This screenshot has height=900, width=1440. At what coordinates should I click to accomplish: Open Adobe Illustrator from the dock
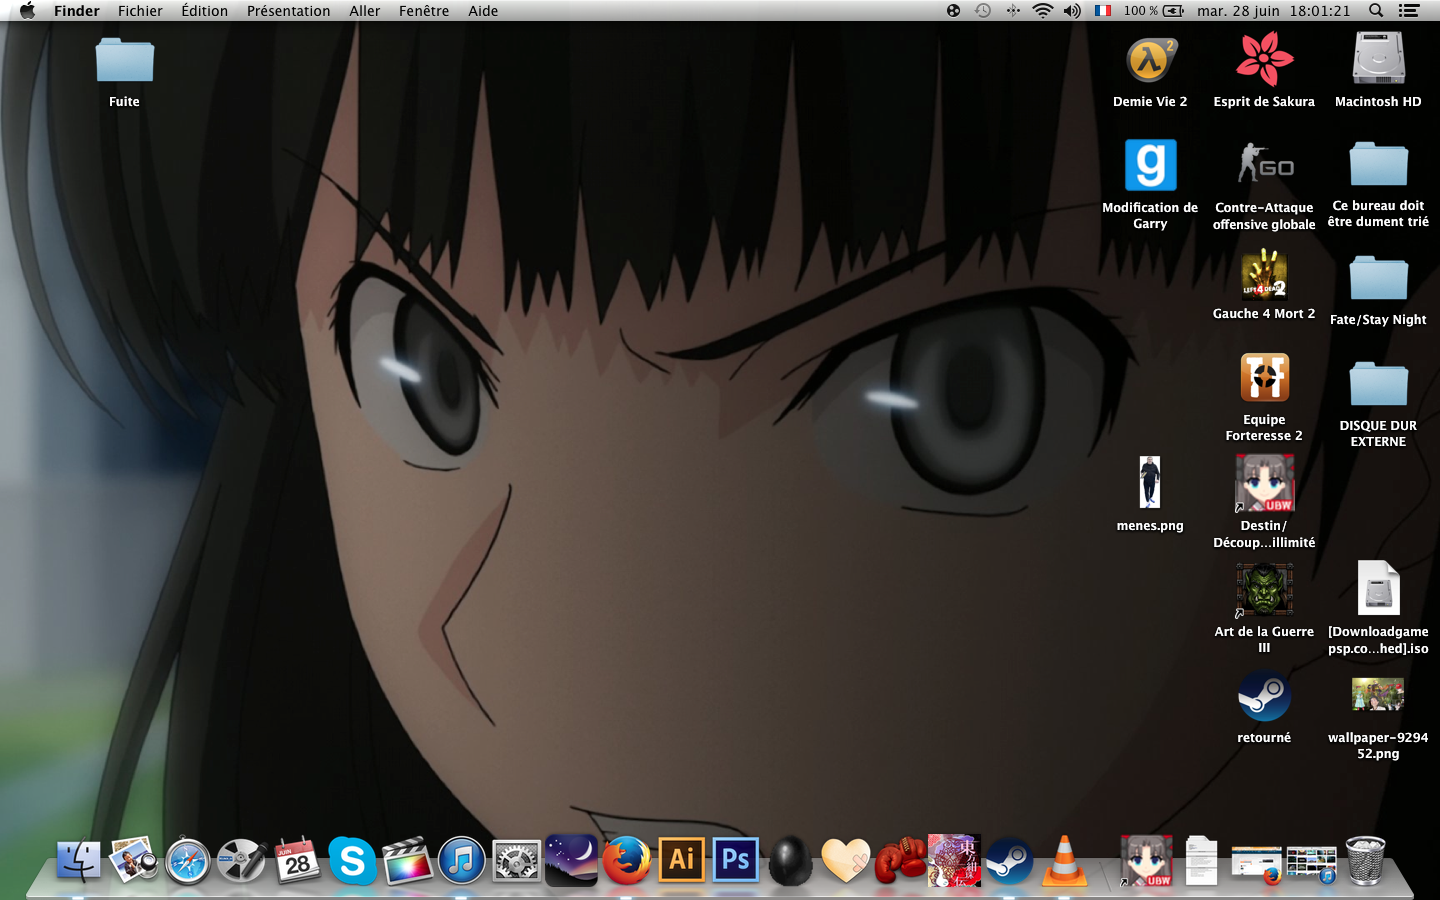[682, 860]
